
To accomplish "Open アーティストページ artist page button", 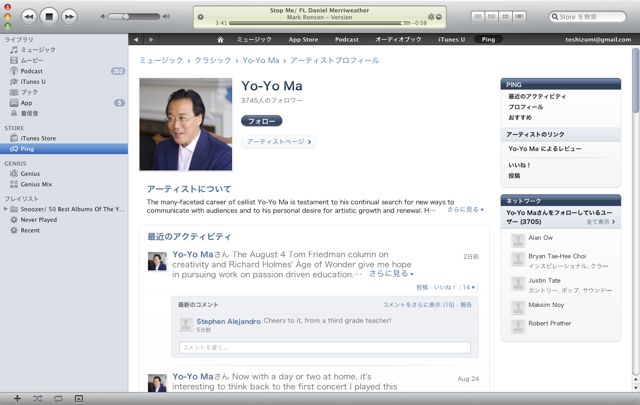I will point(279,142).
